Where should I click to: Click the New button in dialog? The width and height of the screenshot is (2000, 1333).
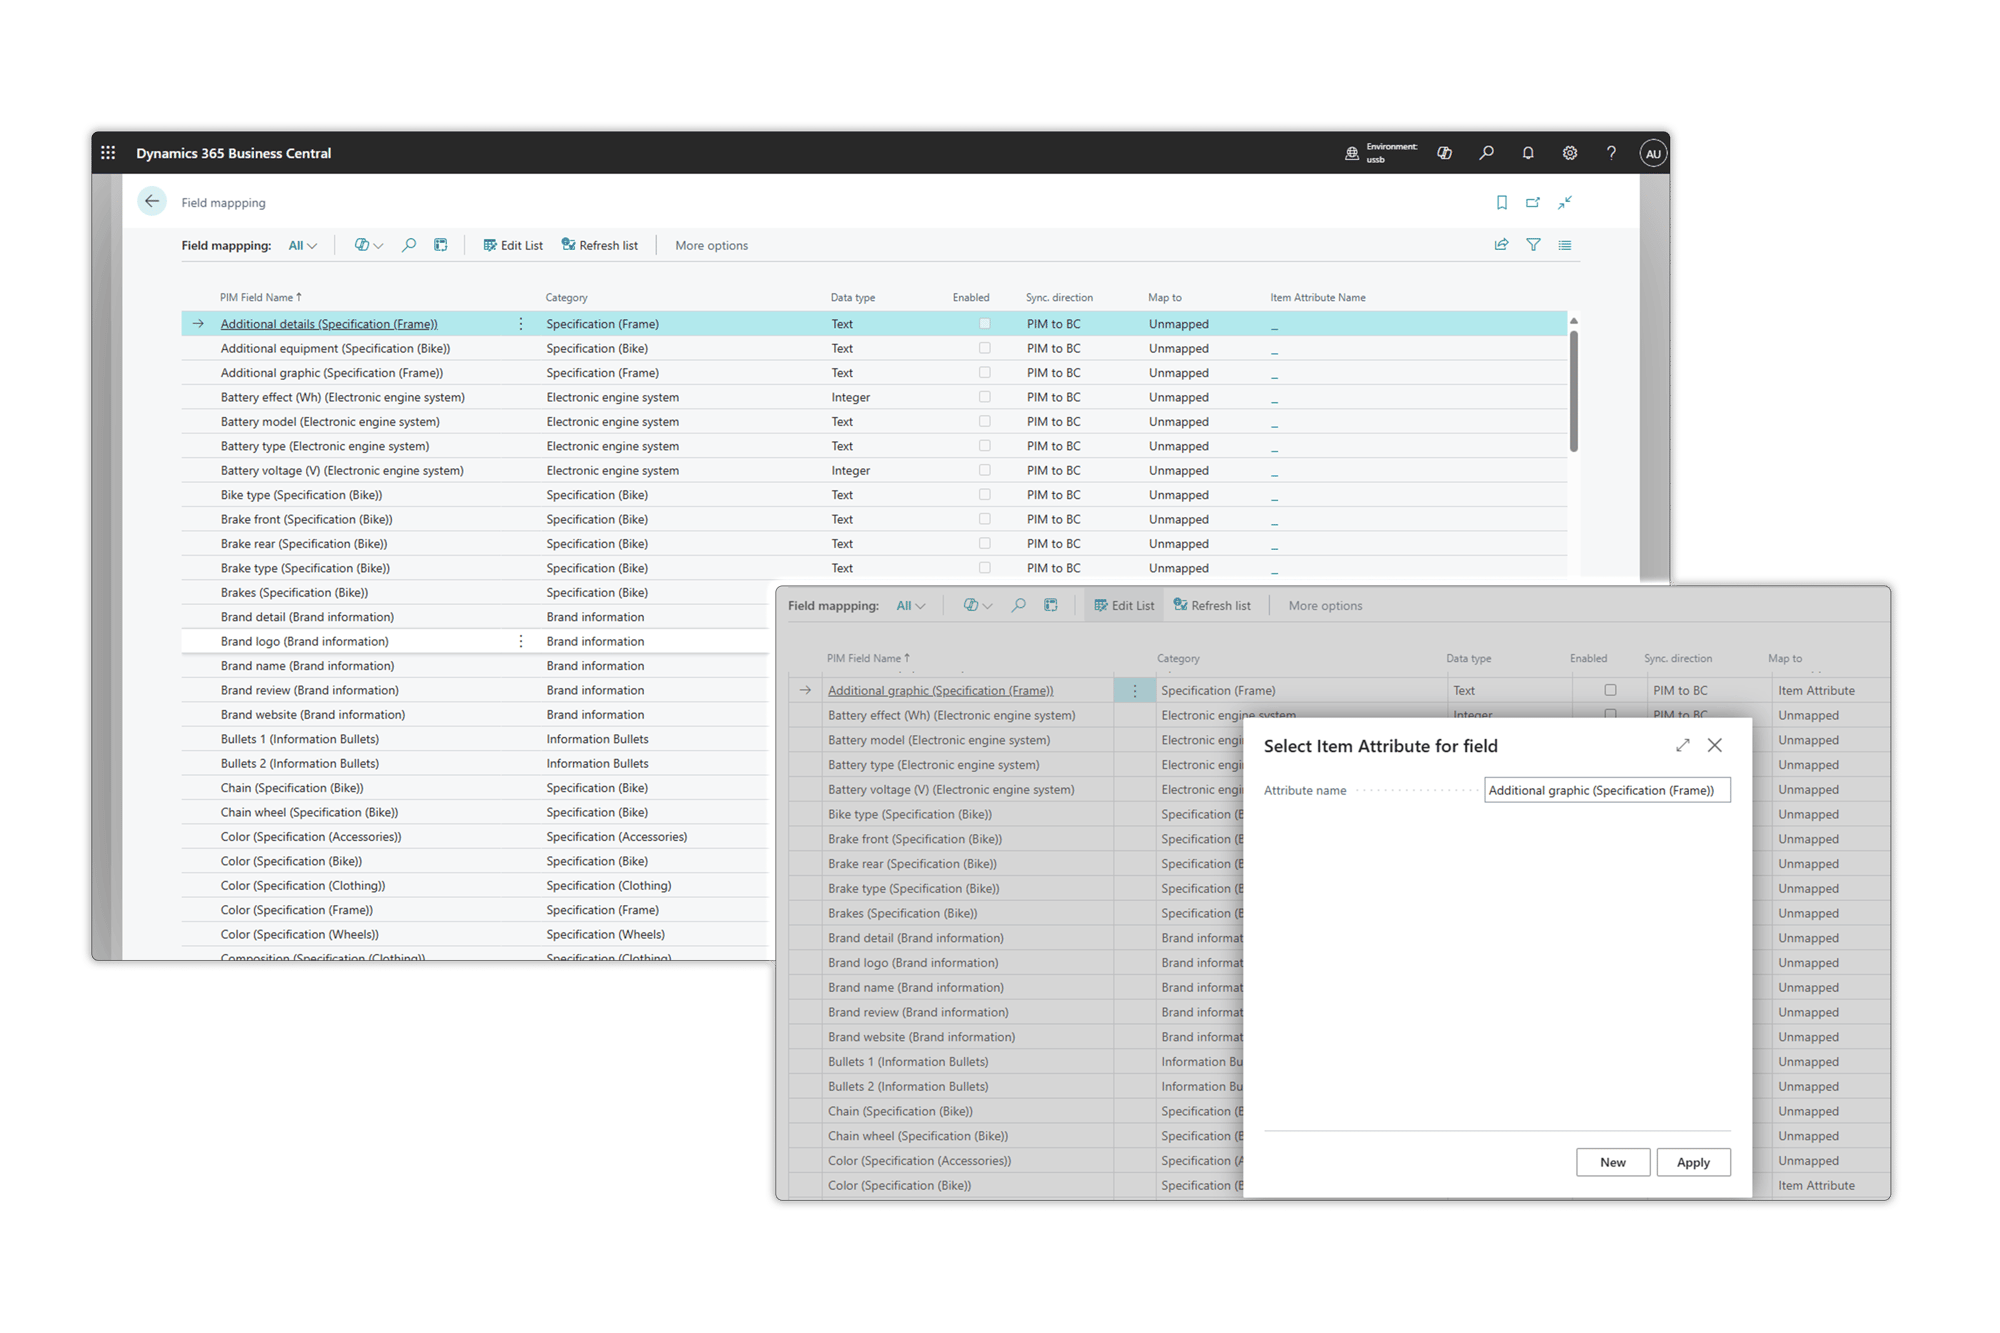(1612, 1162)
